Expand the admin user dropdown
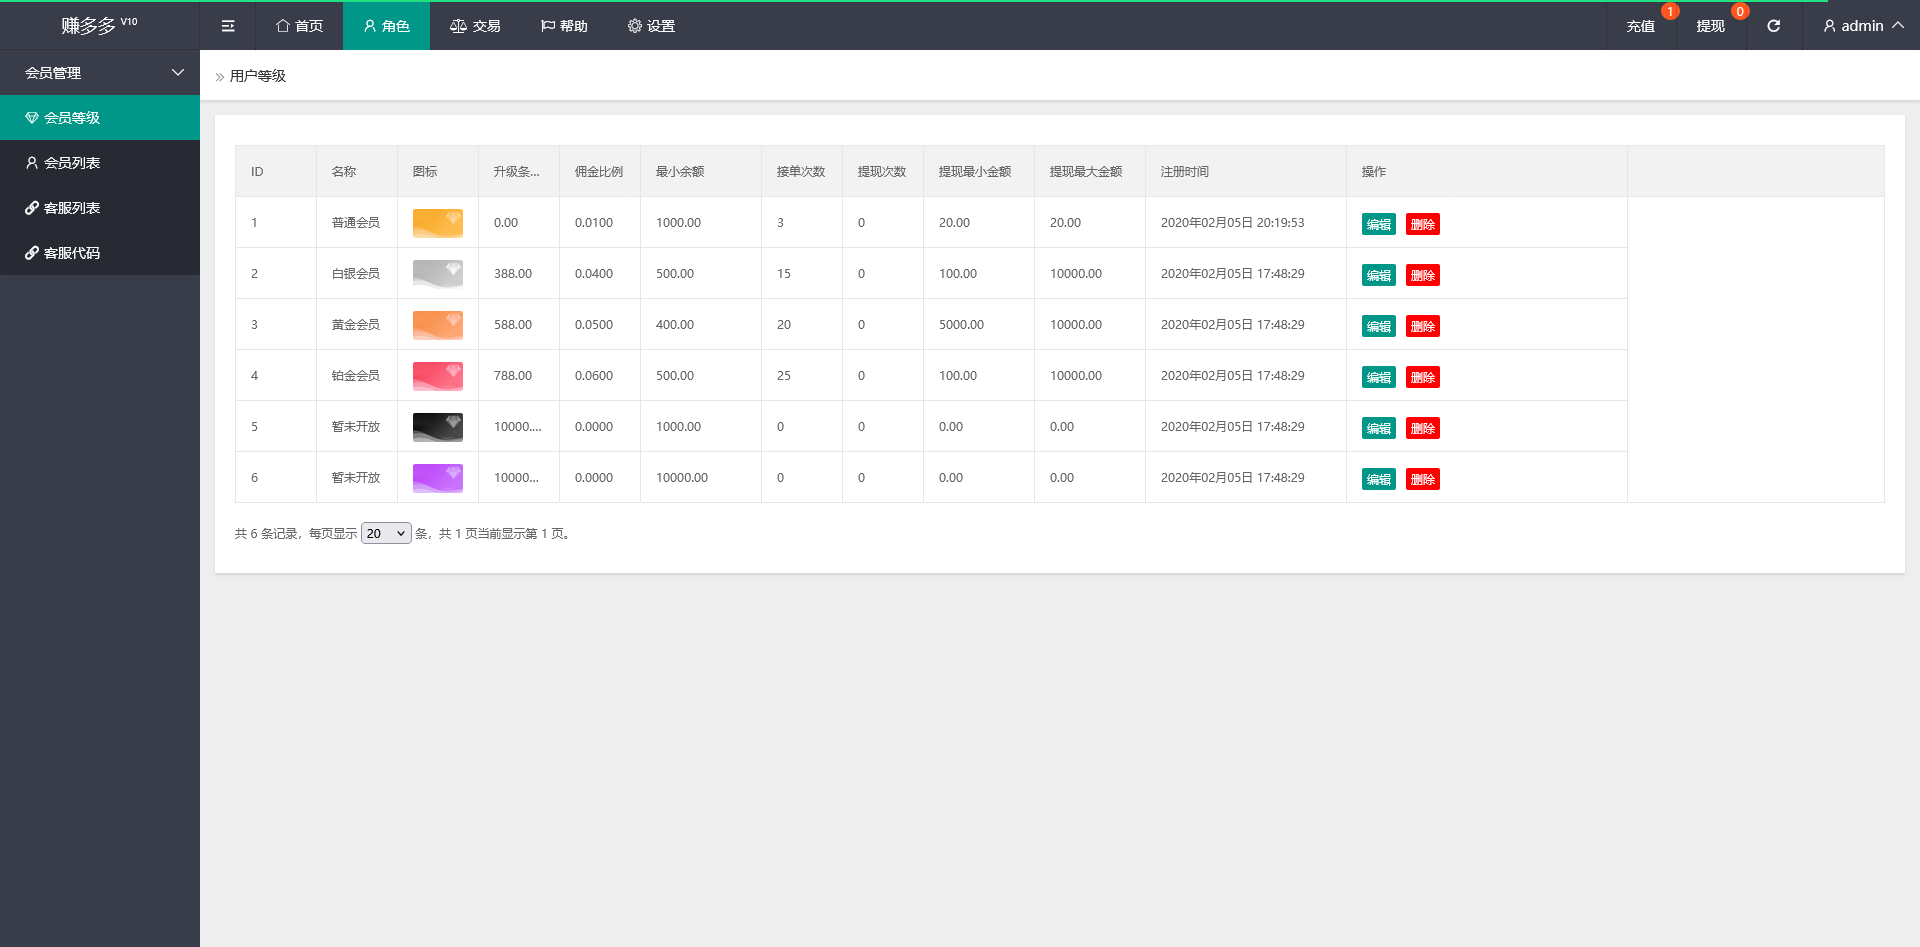 [1862, 26]
